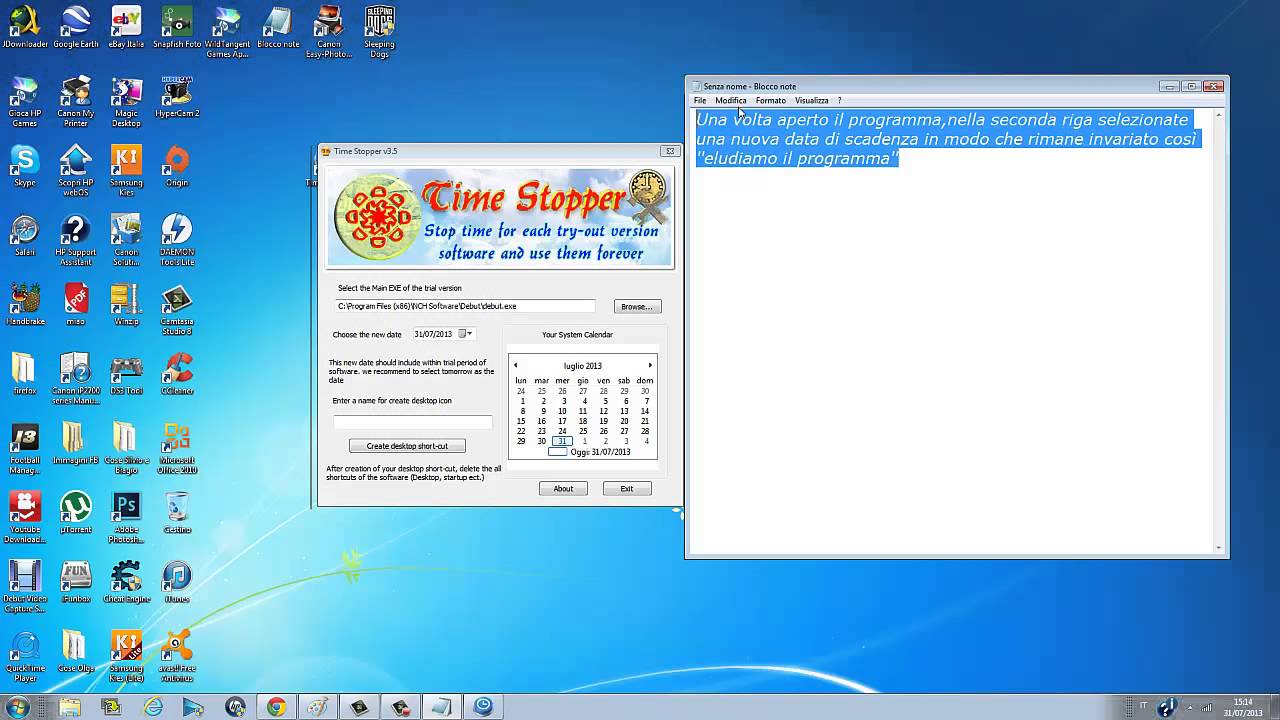Open the Camtasia Studio 8 shortcut
Image resolution: width=1280 pixels, height=720 pixels.
(177, 309)
